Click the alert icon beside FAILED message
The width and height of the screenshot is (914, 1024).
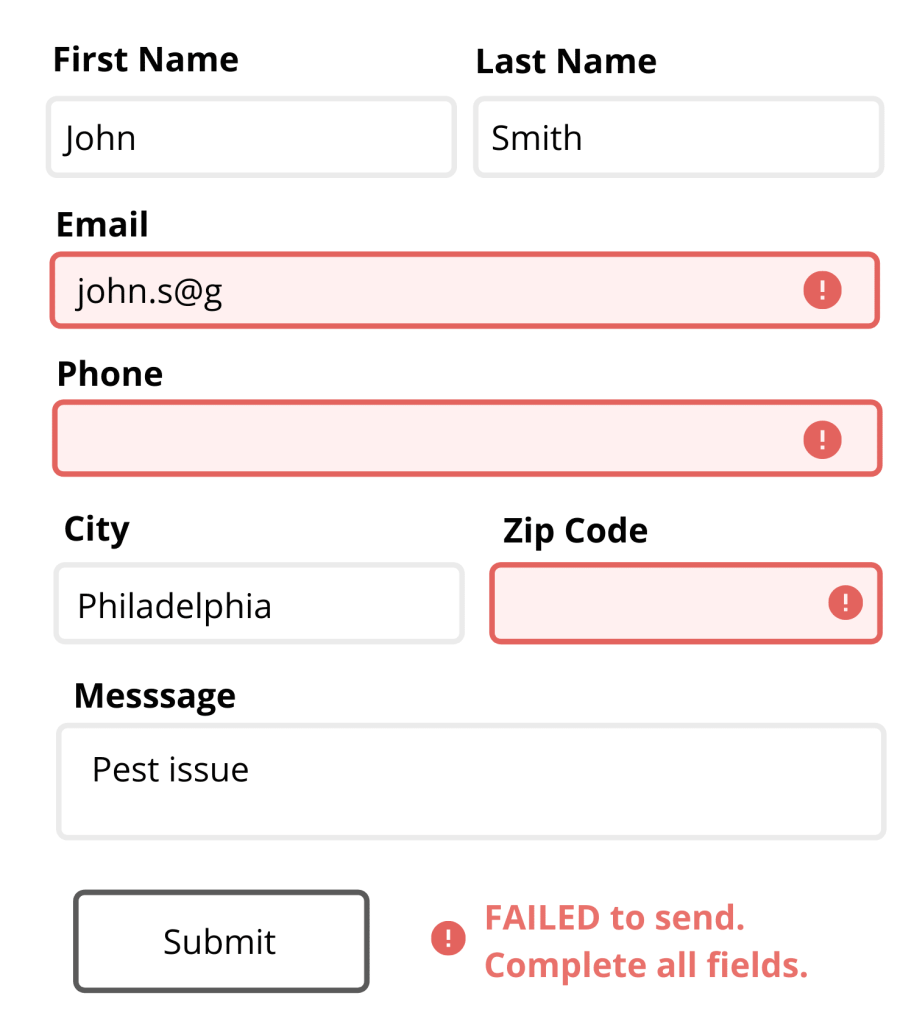click(x=449, y=938)
